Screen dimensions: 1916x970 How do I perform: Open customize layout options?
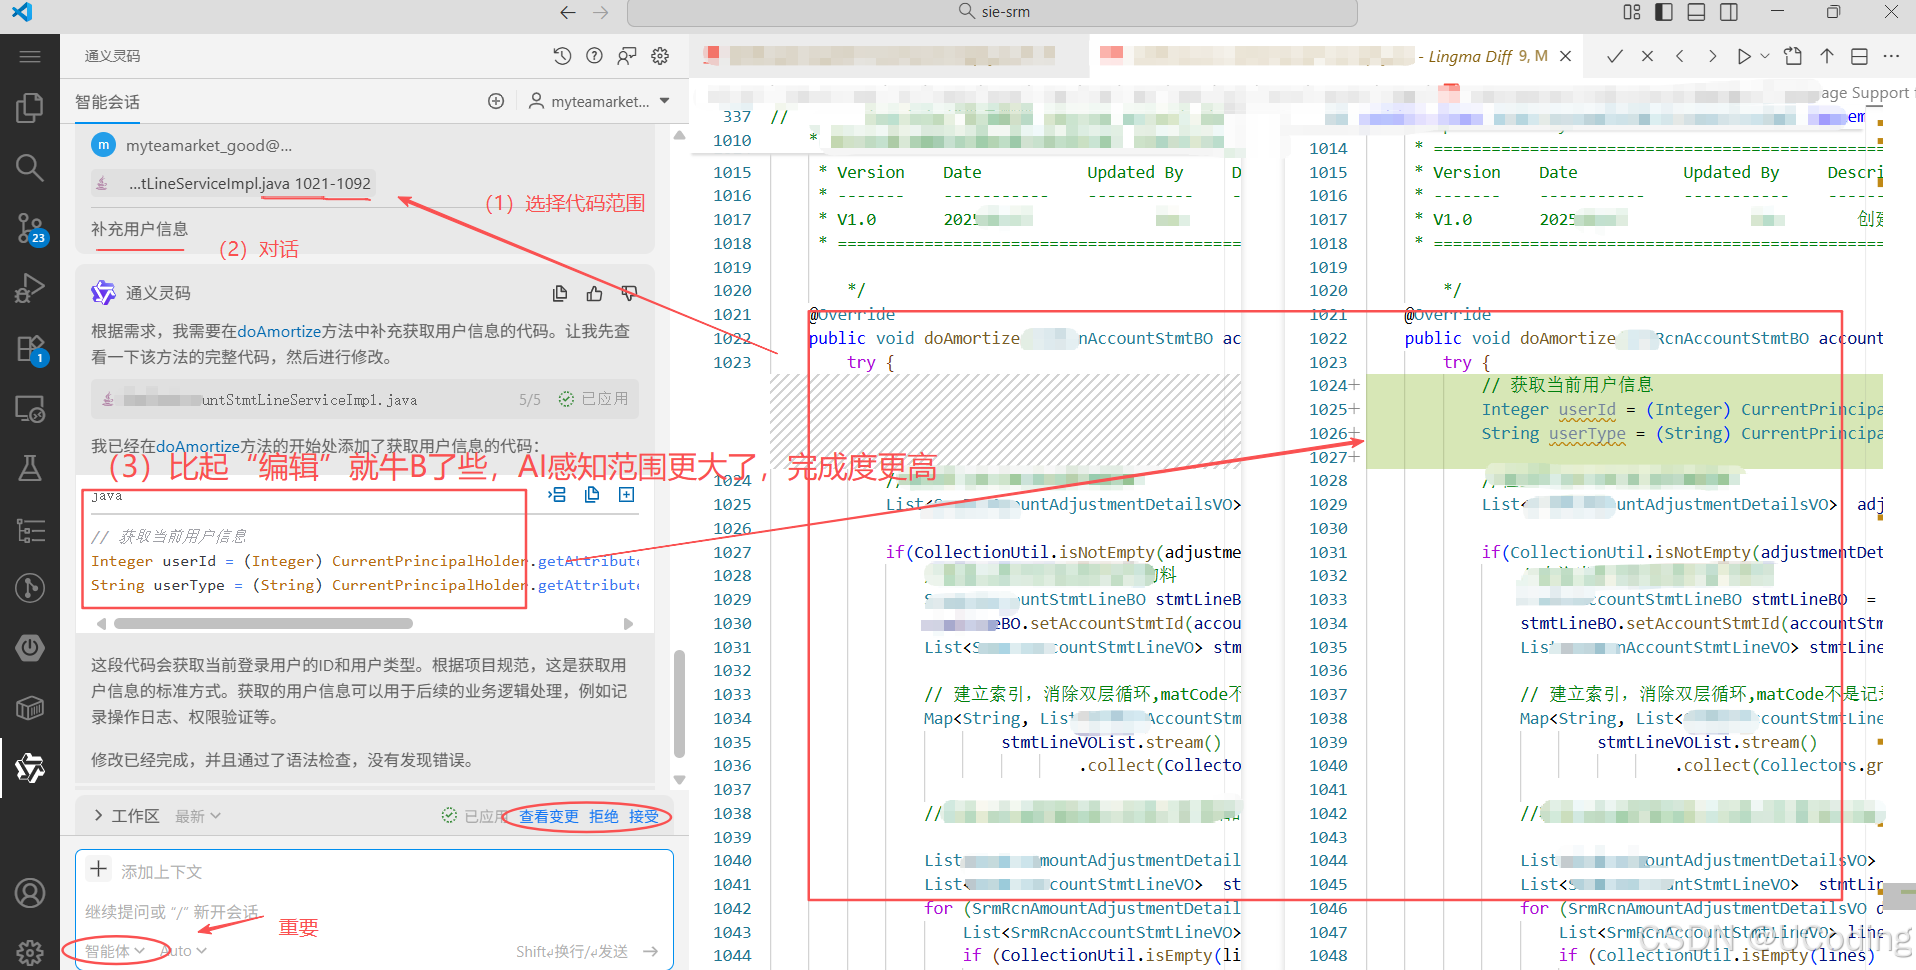(x=1632, y=12)
